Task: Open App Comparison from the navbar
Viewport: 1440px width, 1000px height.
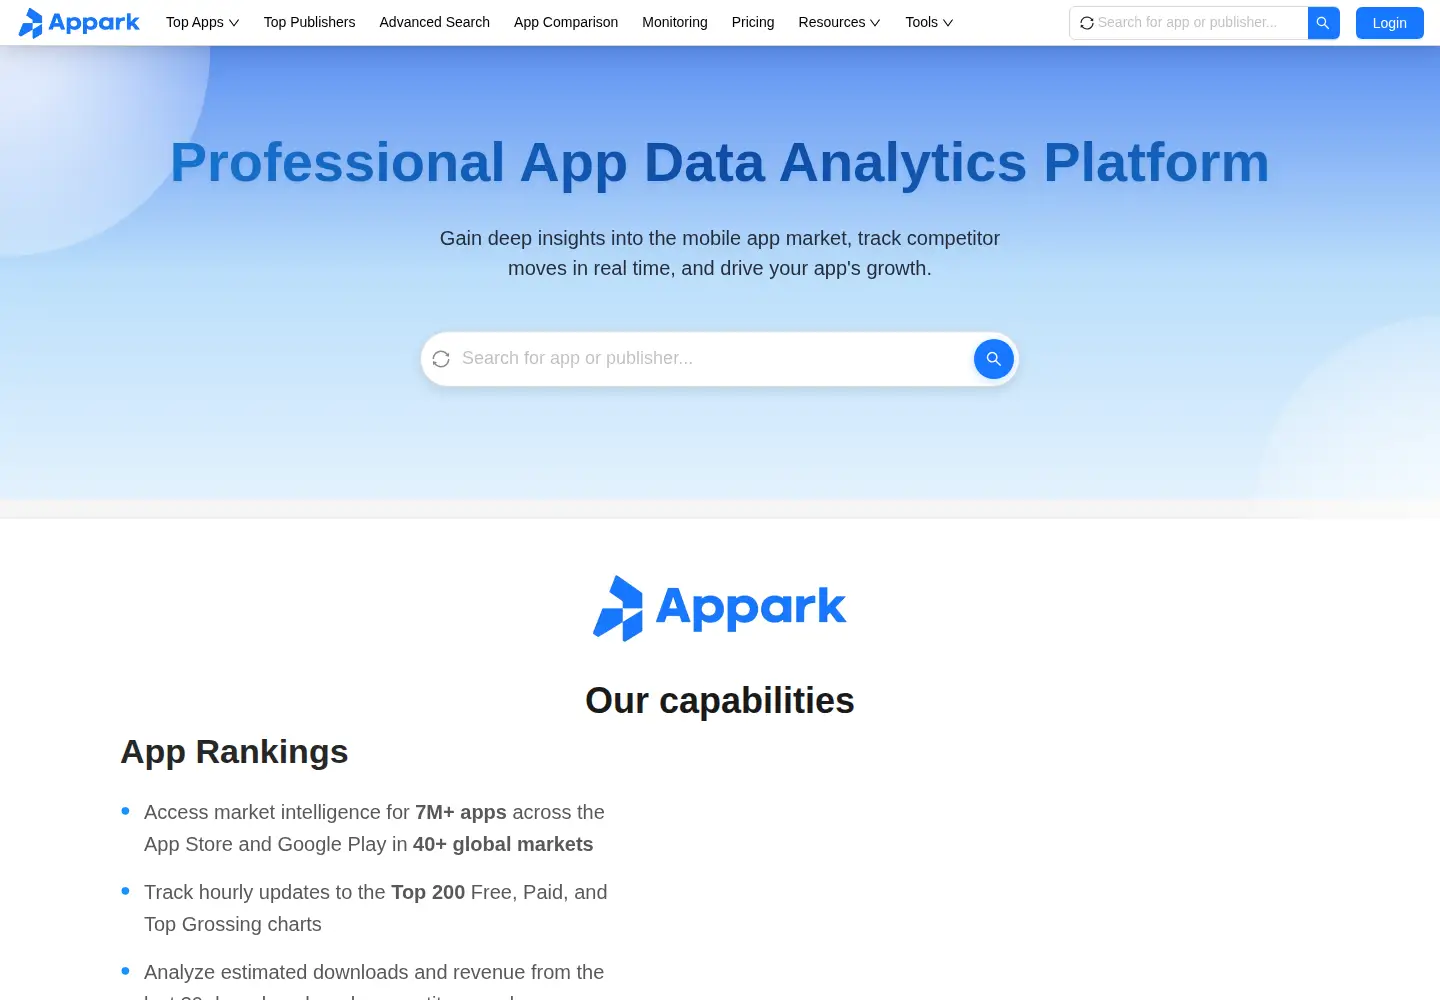Action: tap(566, 22)
